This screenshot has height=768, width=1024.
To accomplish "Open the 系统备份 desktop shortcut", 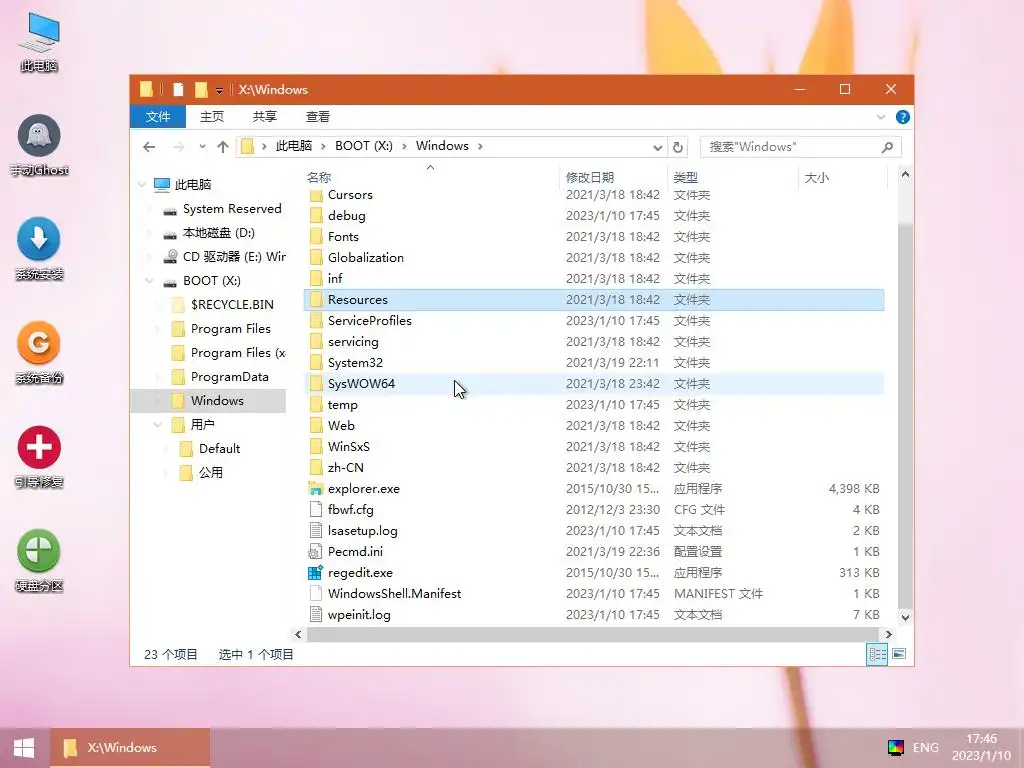I will click(x=39, y=353).
